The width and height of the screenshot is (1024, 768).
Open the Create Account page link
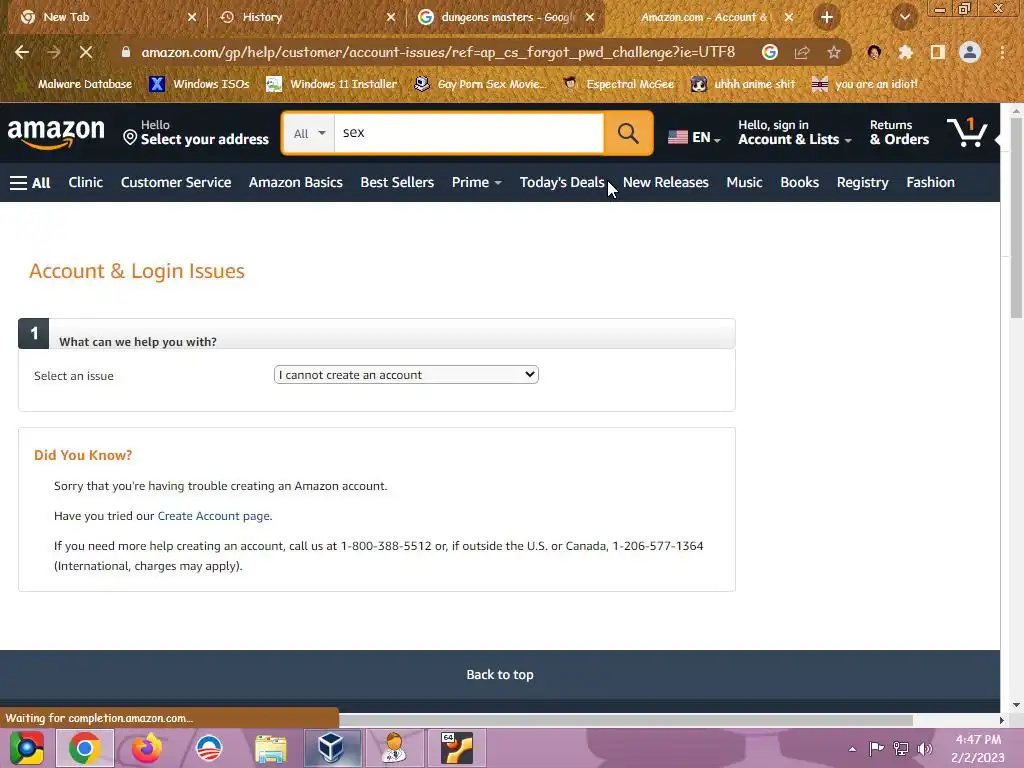tap(214, 516)
